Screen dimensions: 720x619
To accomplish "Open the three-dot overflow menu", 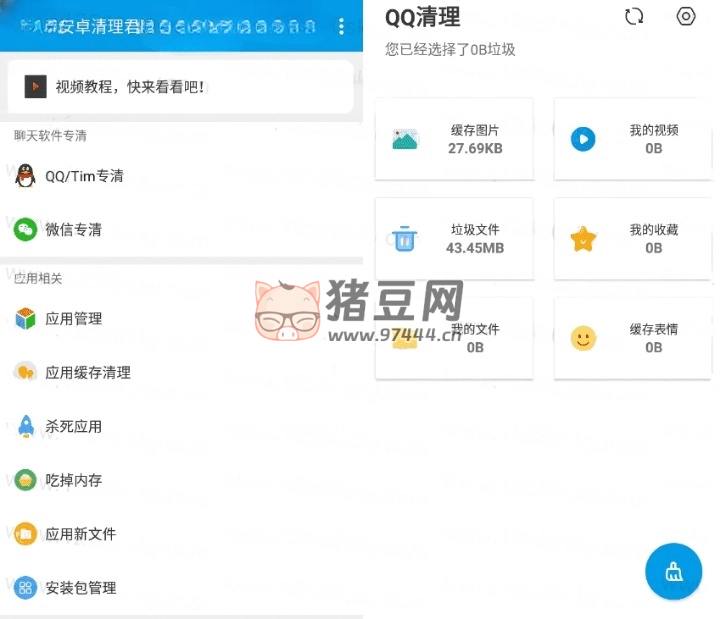I will click(341, 27).
